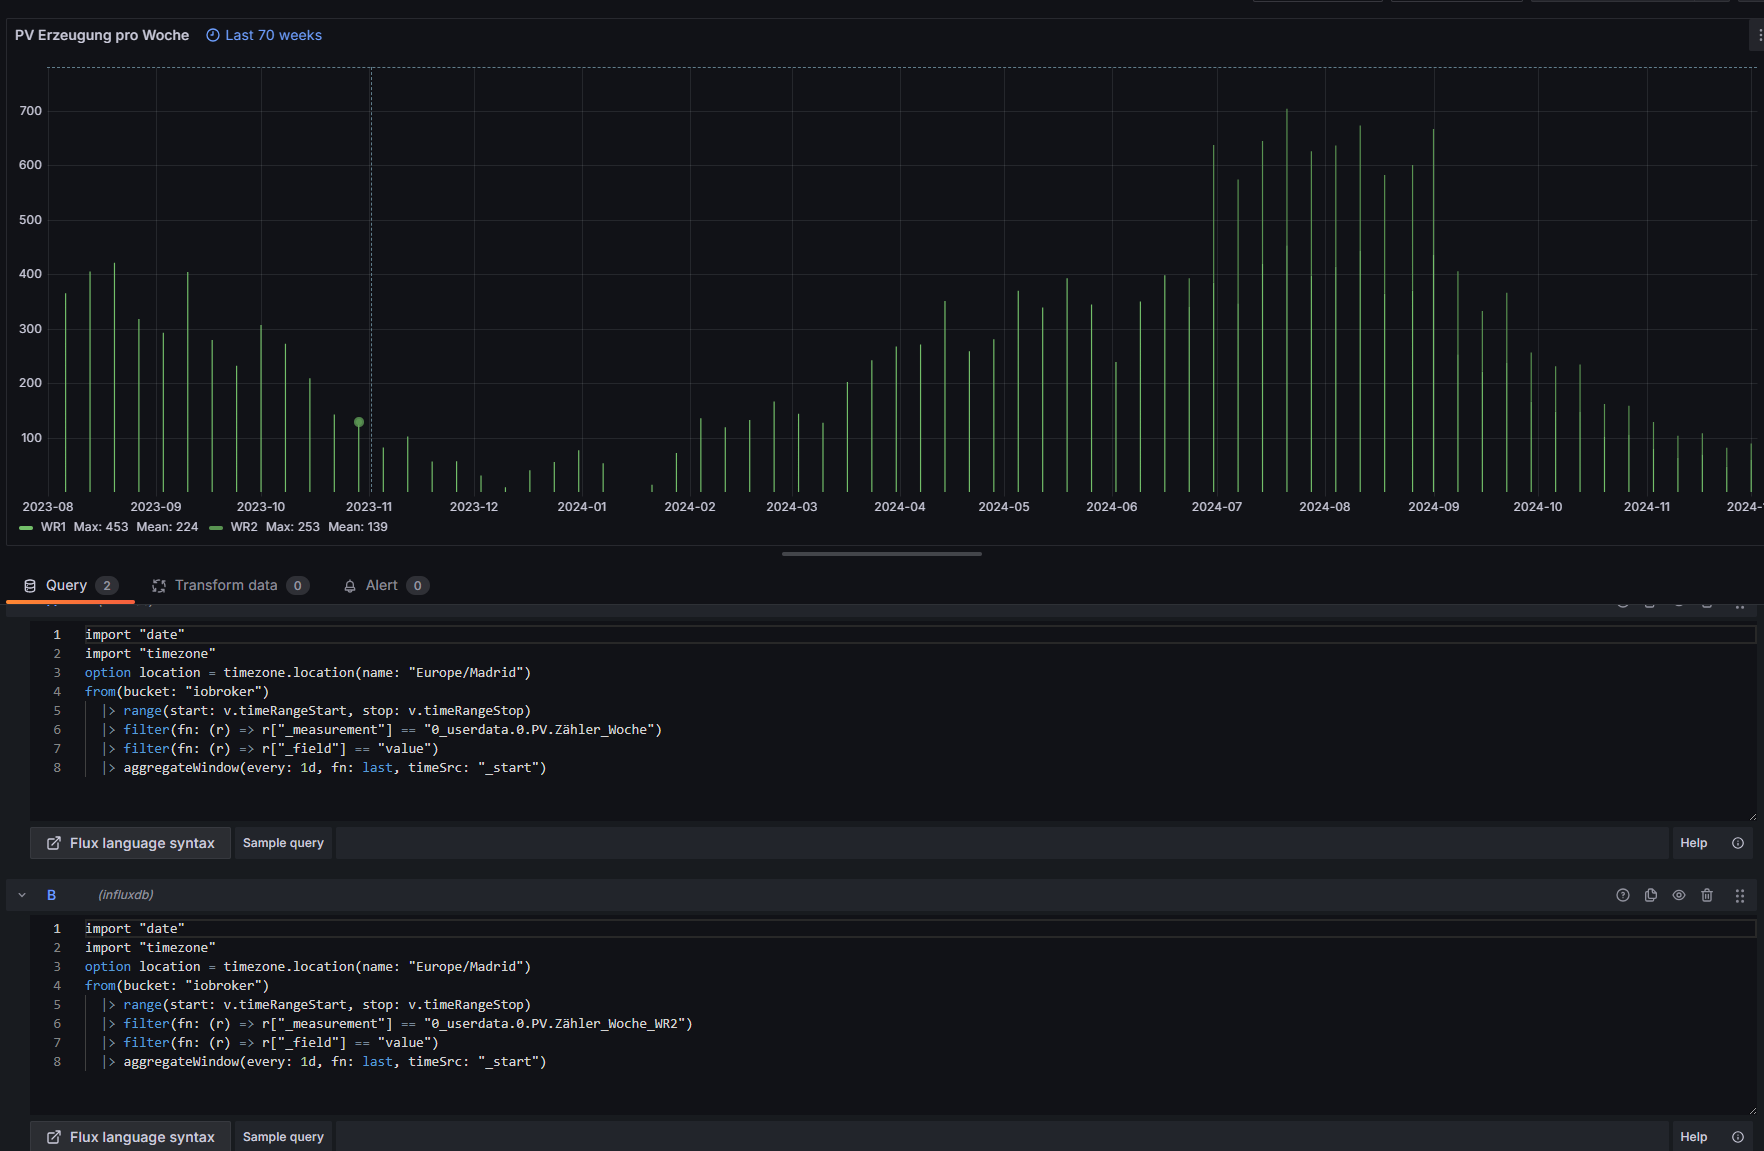
Task: Click the resize grip of query A editor
Action: 1752,817
